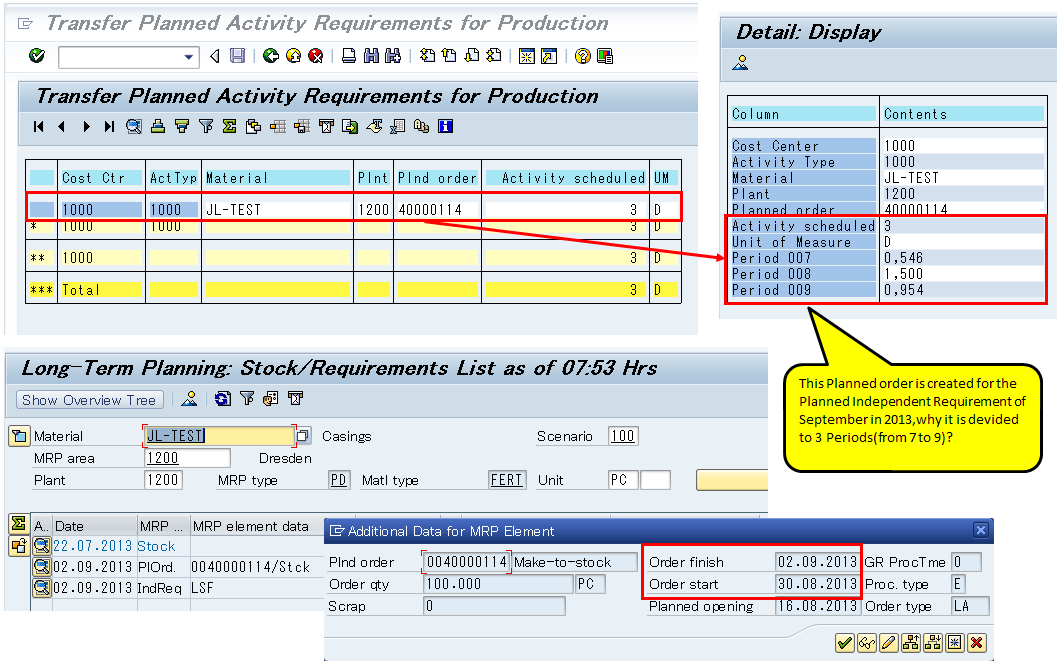Open details icon for IndReq LSF row
This screenshot has height=664, width=1060.
[42, 588]
